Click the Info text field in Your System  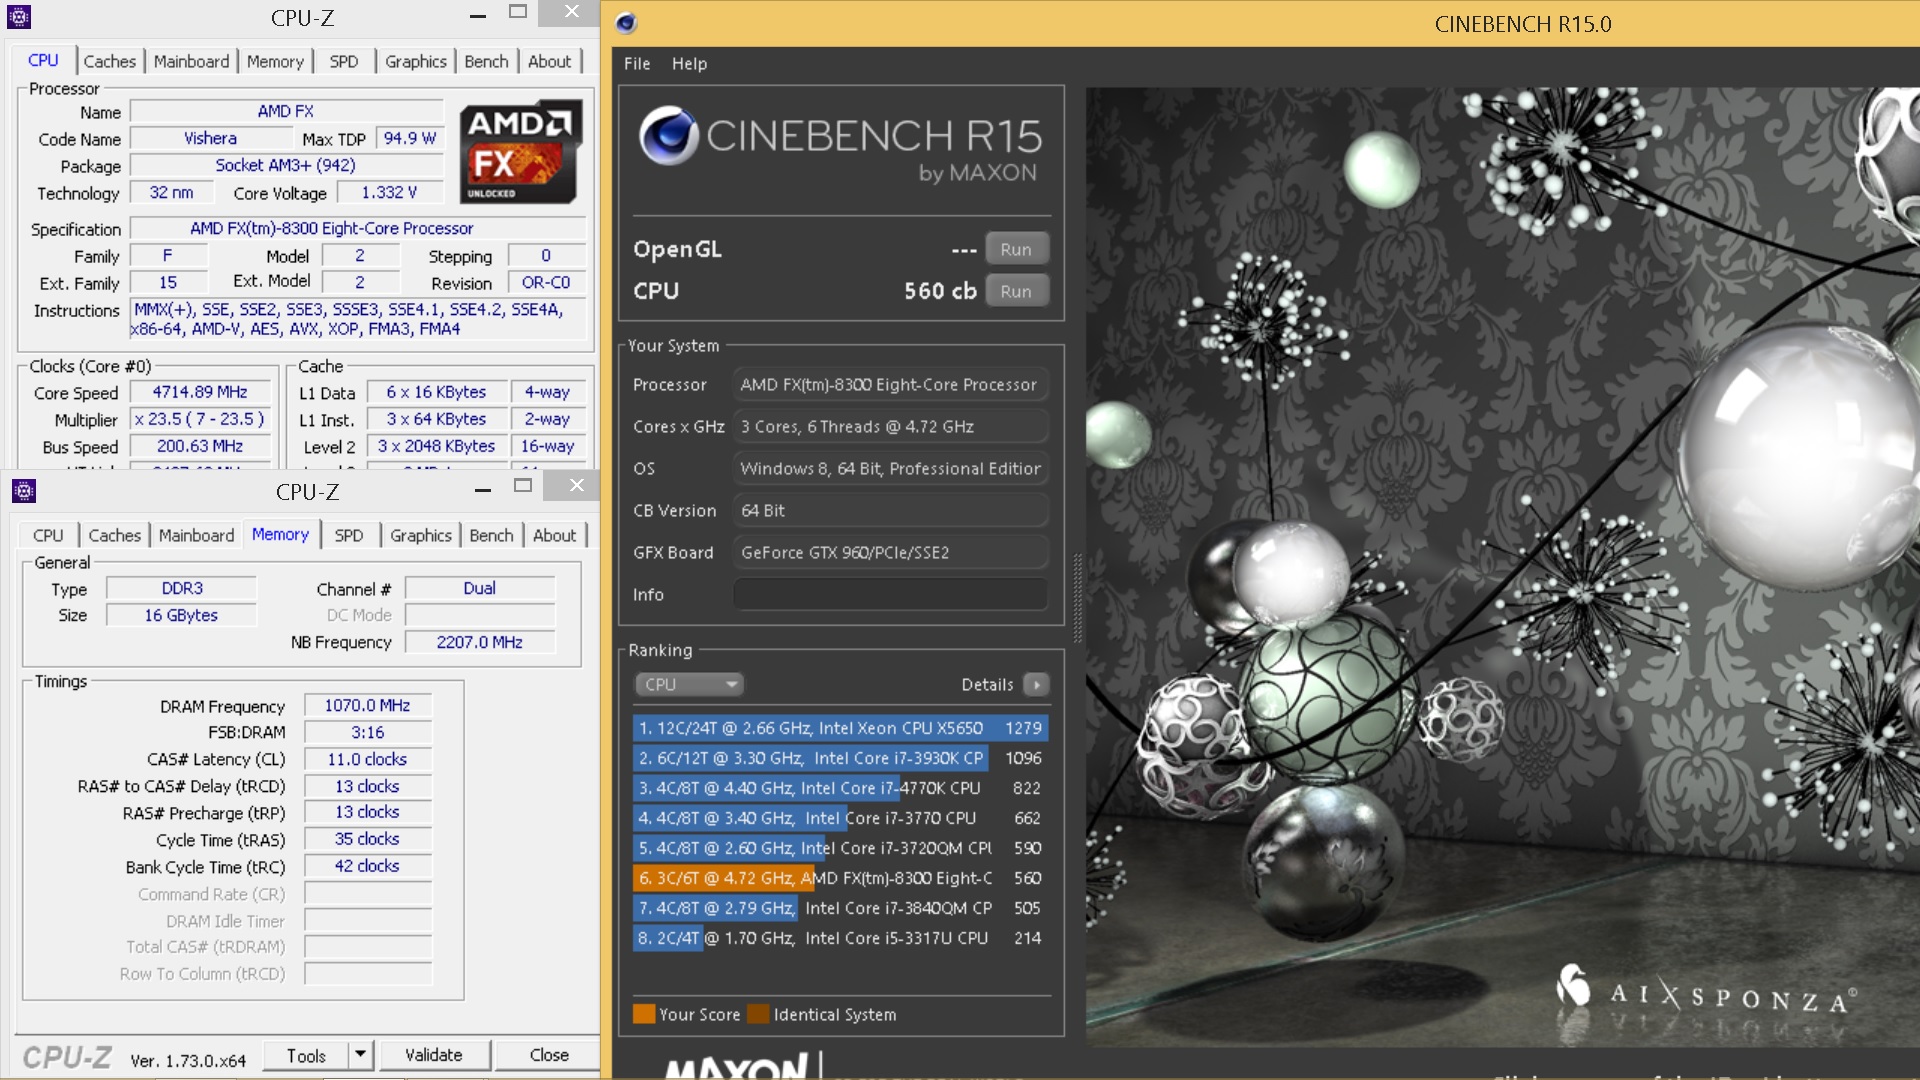[x=890, y=594]
